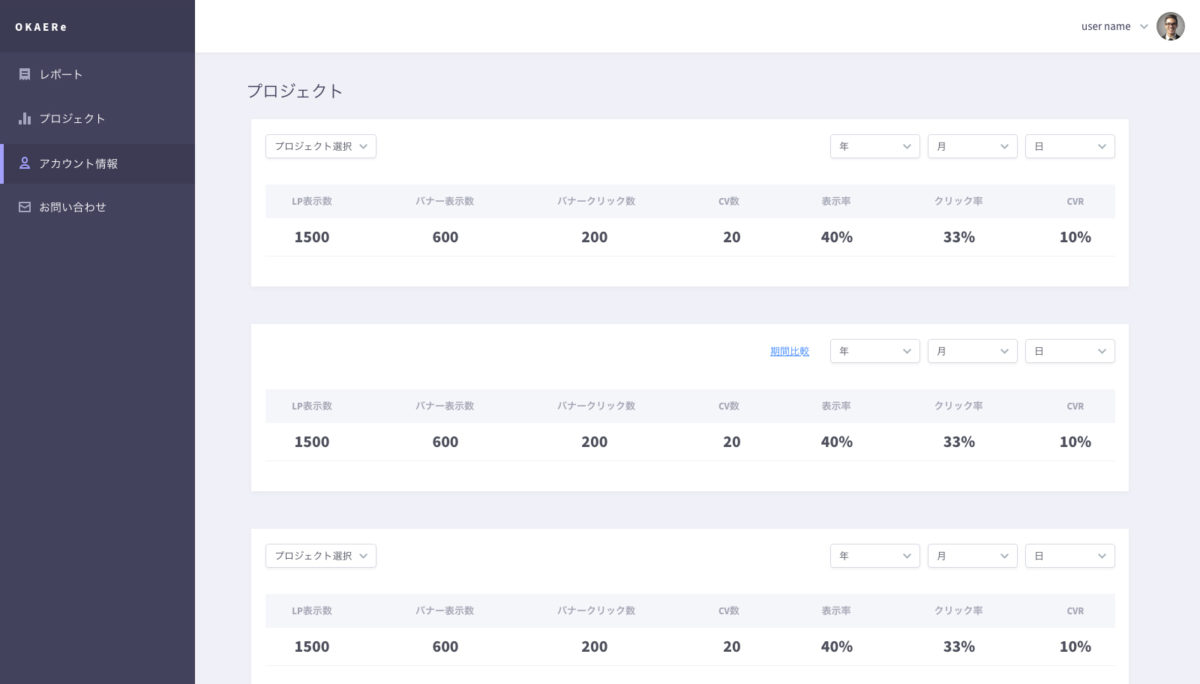Click the user name text

click(1105, 27)
